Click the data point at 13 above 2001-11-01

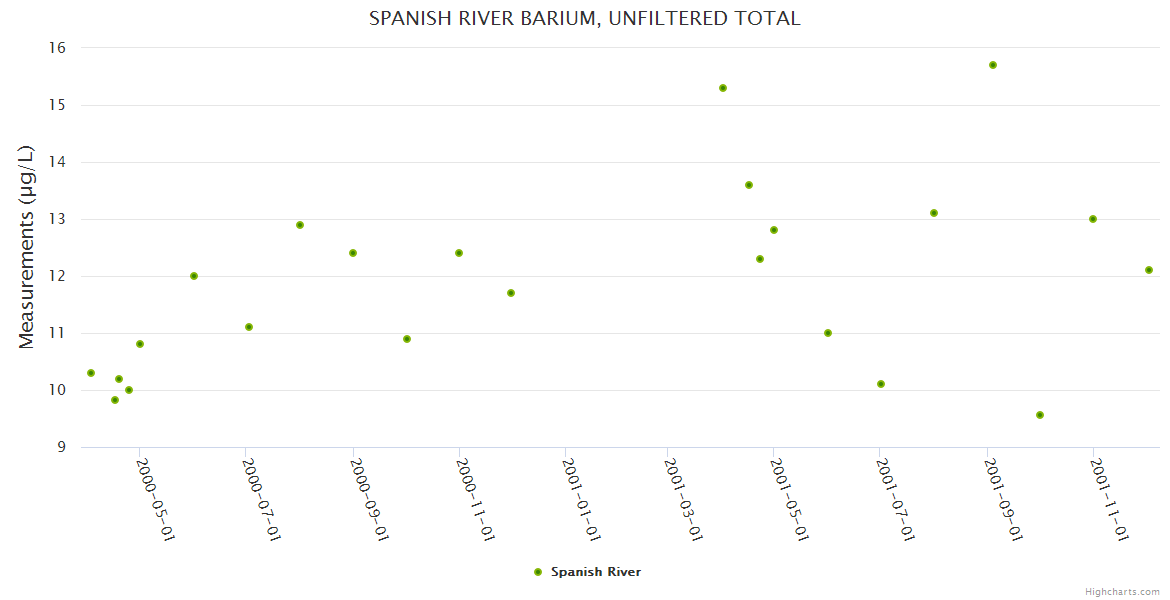[x=1093, y=219]
